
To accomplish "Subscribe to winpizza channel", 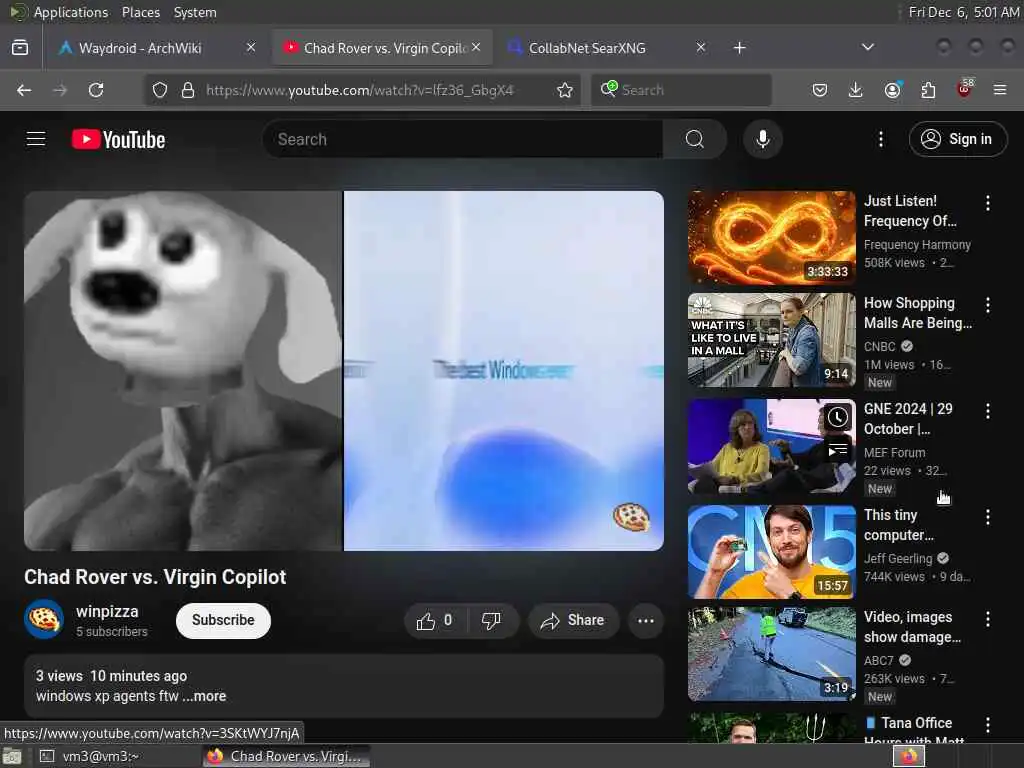I will pyautogui.click(x=223, y=620).
